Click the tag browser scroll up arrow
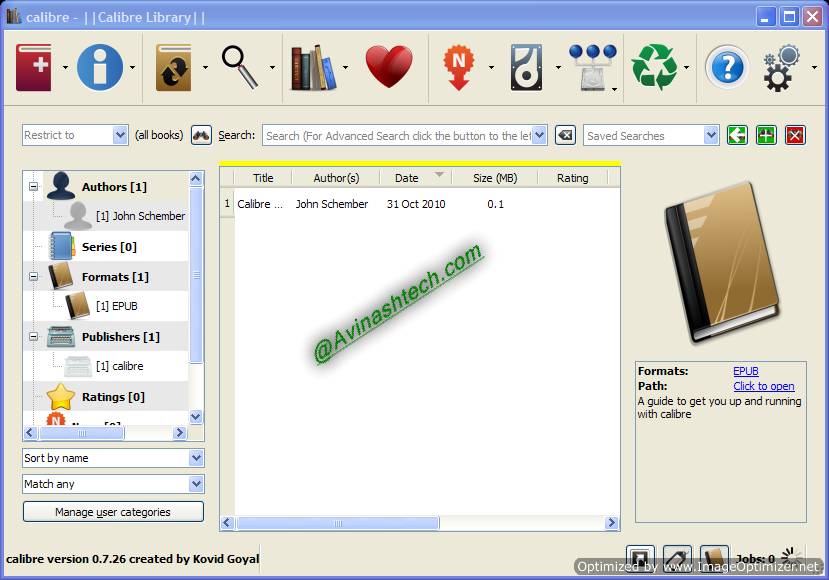 [196, 179]
